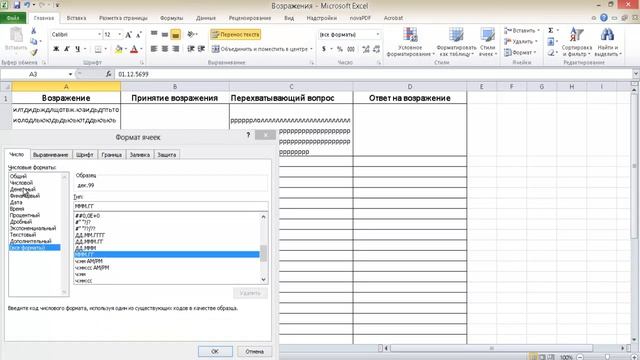Open Стили ячеек gallery
Viewport: 640px width, 360px height.
click(x=487, y=42)
